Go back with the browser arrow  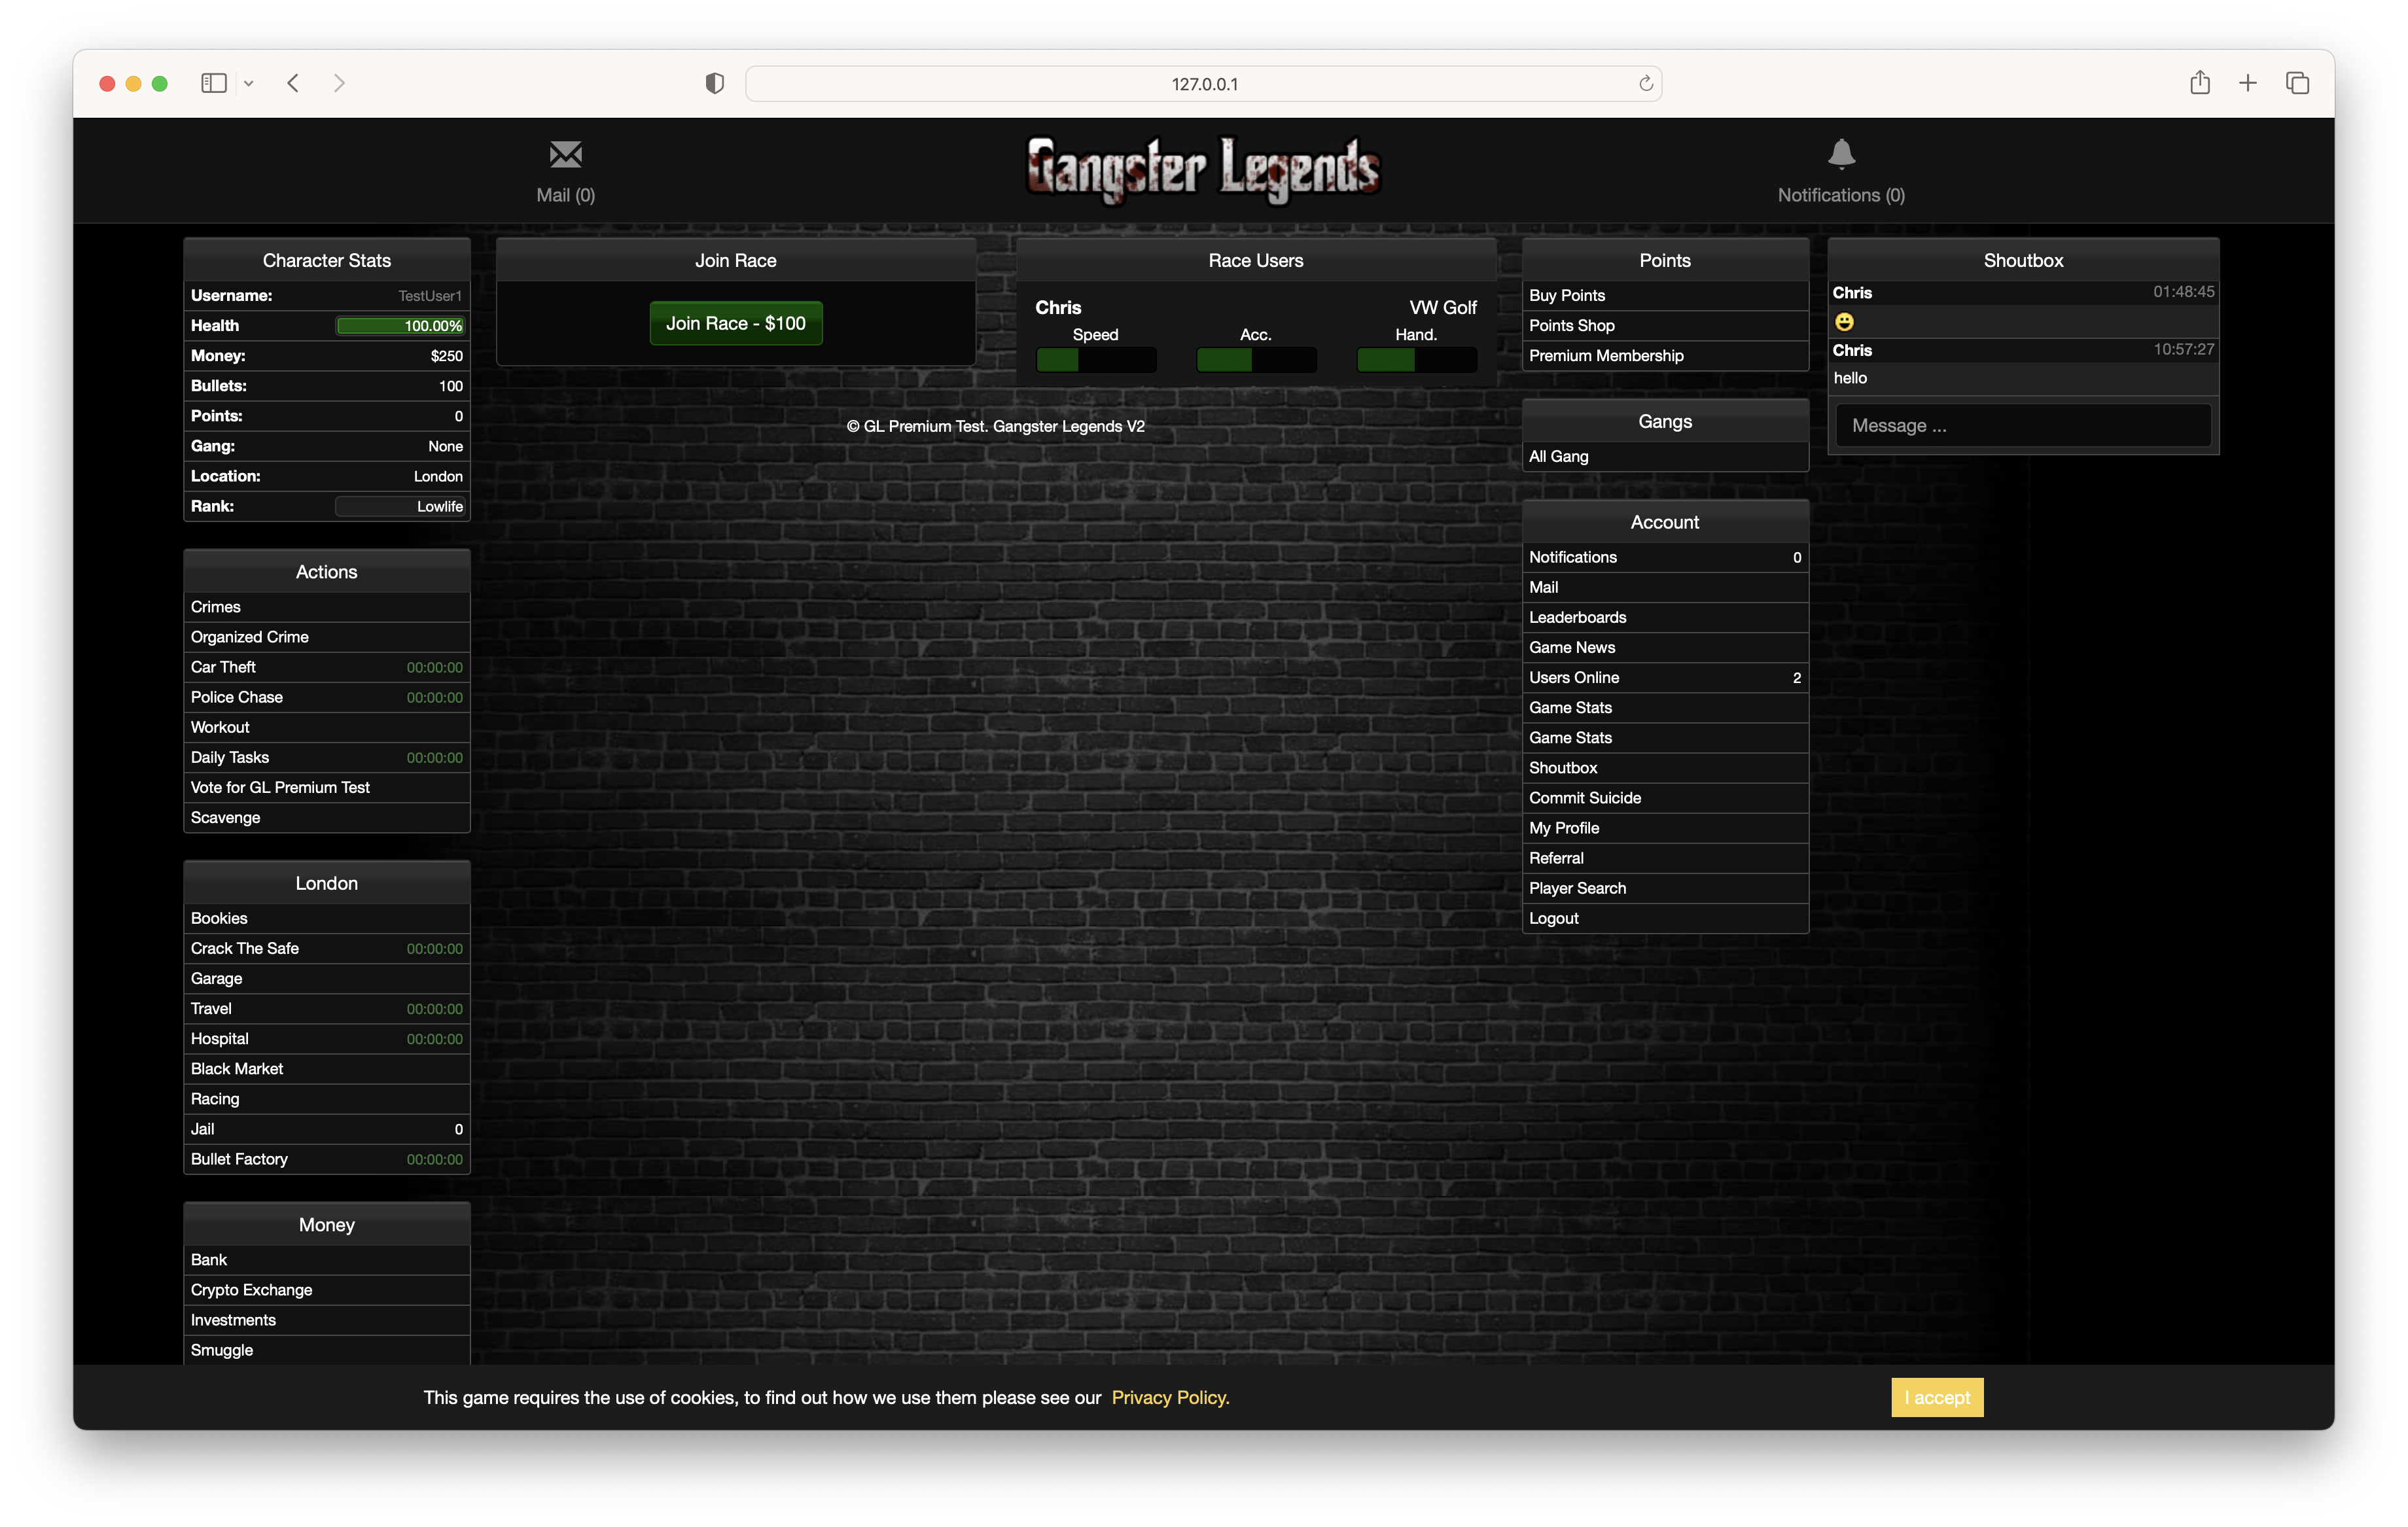[x=293, y=83]
